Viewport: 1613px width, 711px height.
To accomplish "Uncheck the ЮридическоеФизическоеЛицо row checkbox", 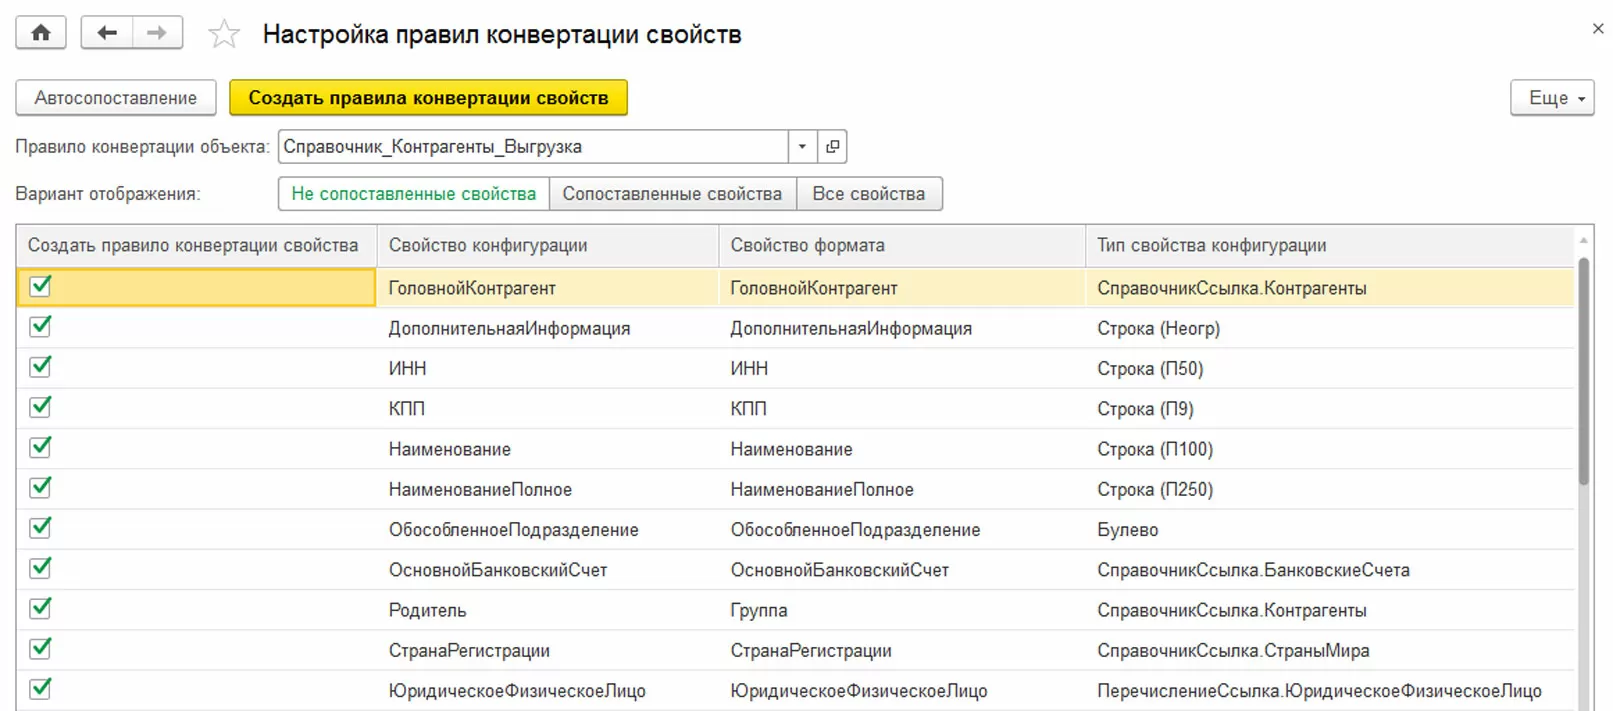I will [40, 688].
